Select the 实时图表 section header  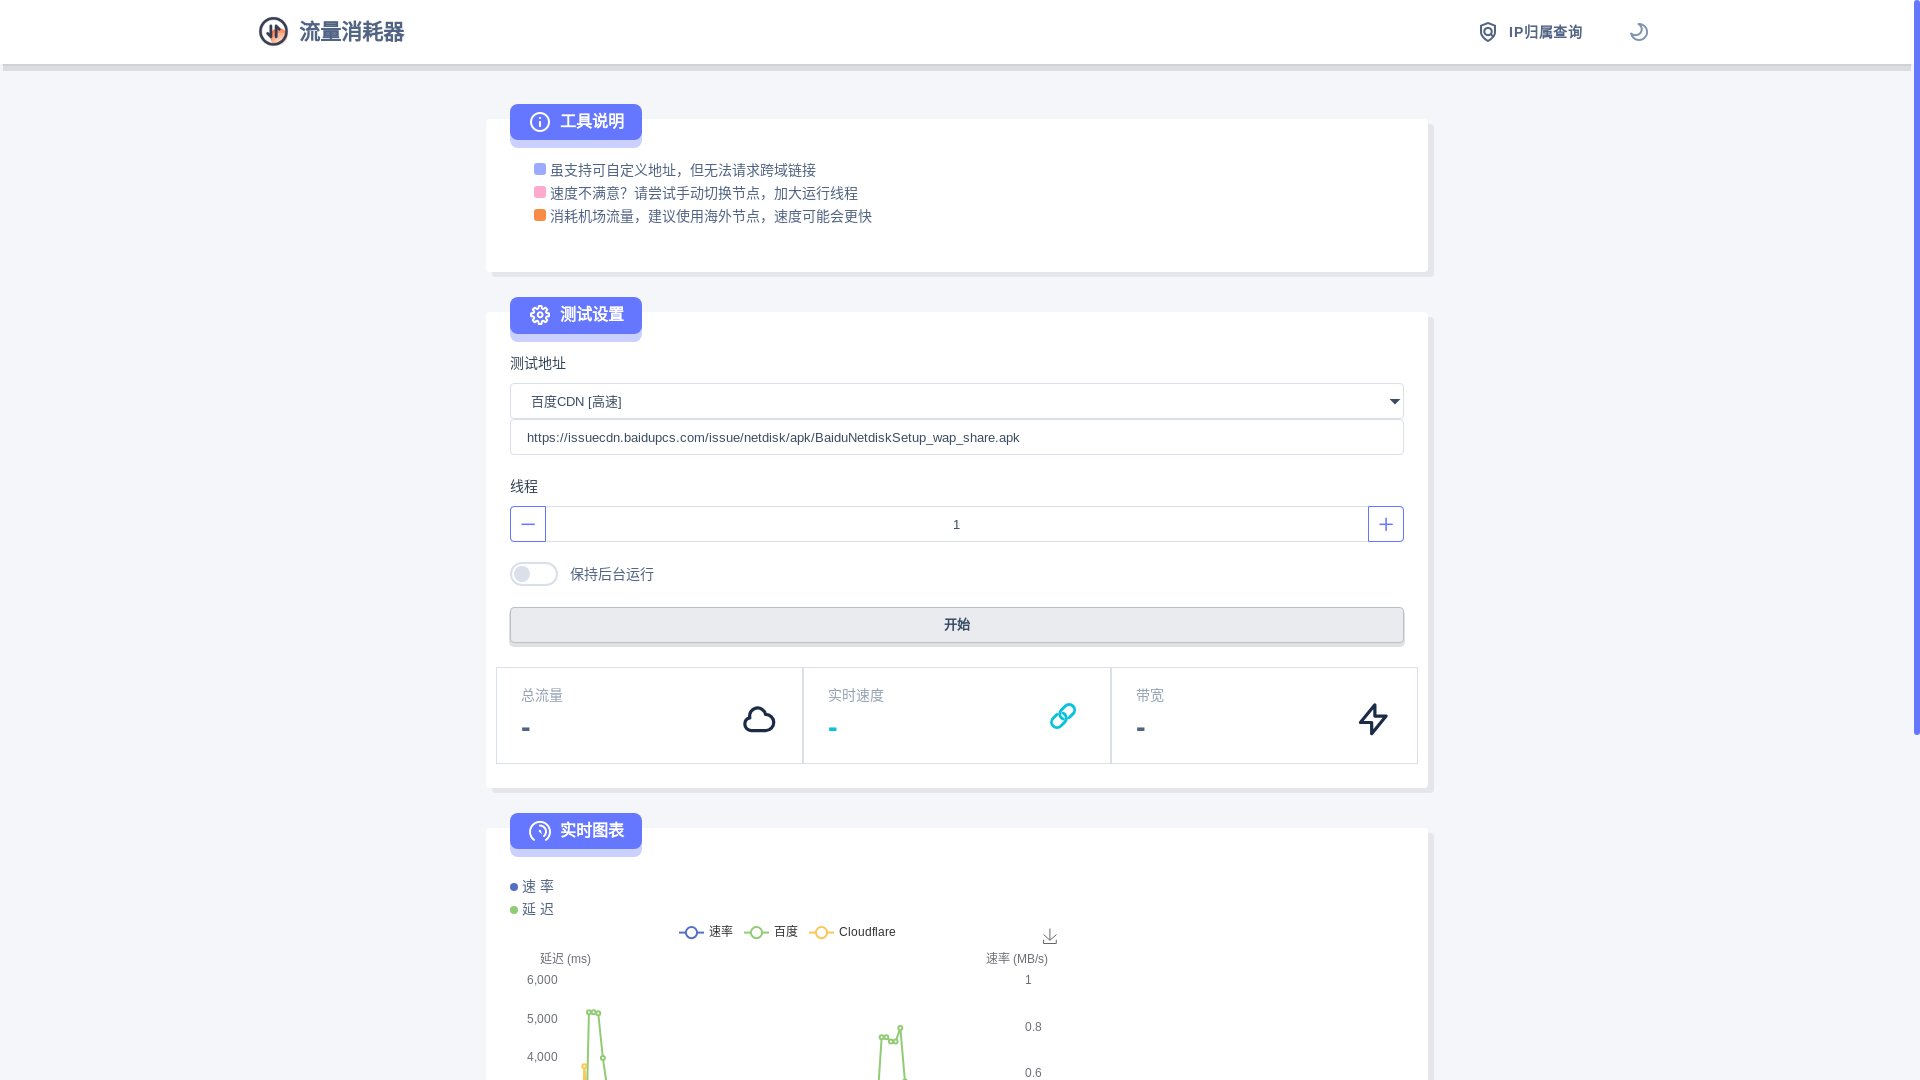click(576, 831)
